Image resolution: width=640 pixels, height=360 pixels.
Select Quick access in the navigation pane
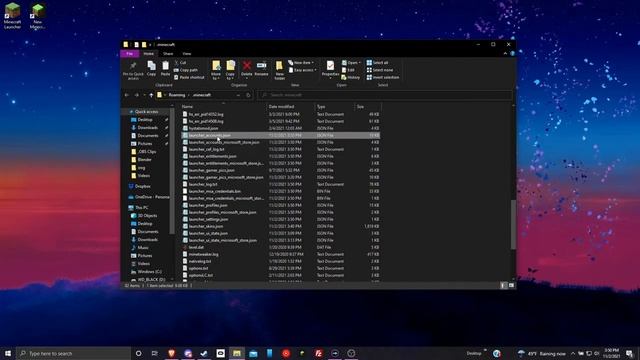[146, 111]
